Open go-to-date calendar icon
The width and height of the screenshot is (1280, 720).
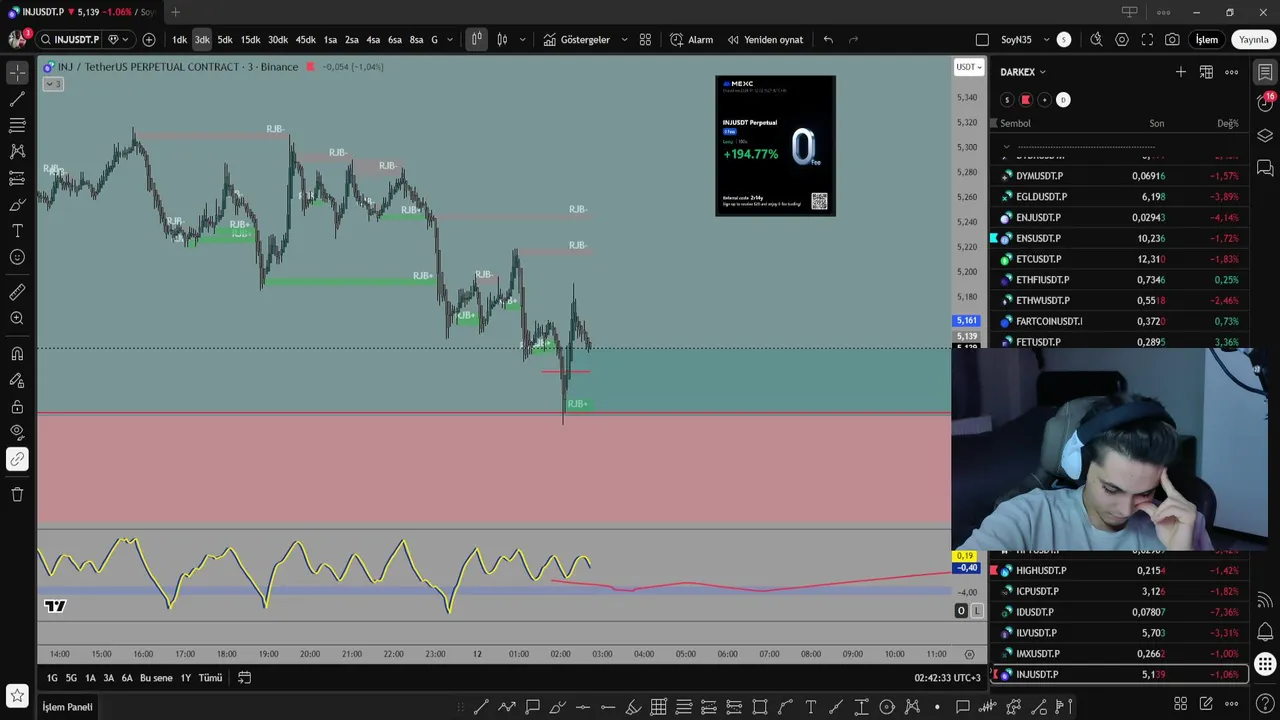tap(244, 678)
